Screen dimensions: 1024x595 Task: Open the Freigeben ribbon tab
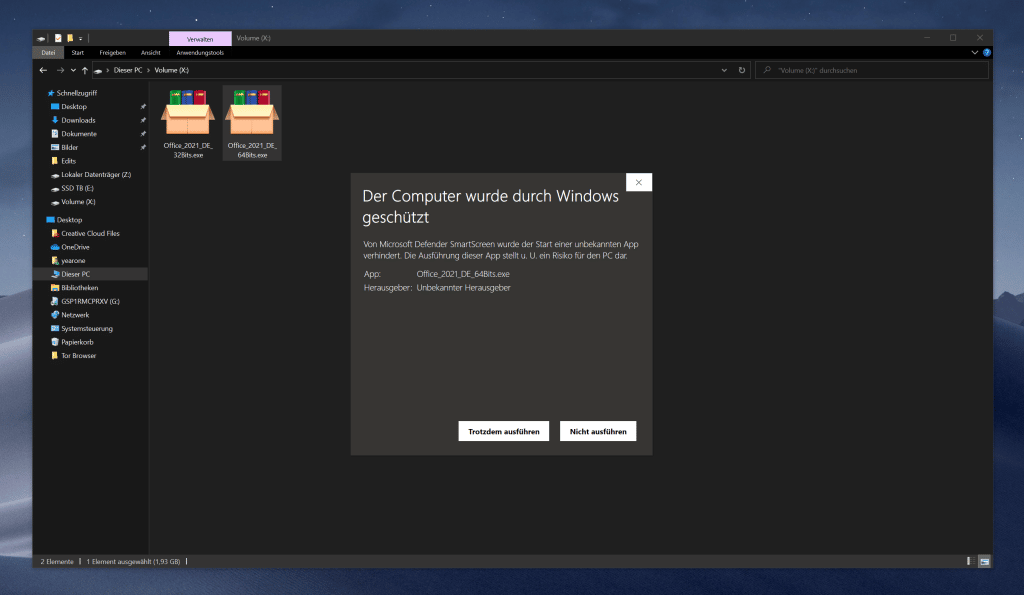click(112, 52)
